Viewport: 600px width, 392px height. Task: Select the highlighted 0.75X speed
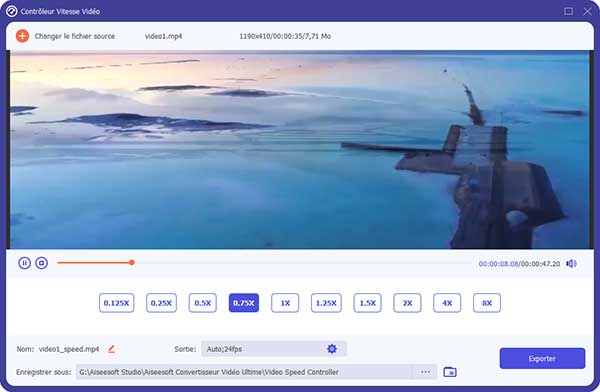pos(244,303)
